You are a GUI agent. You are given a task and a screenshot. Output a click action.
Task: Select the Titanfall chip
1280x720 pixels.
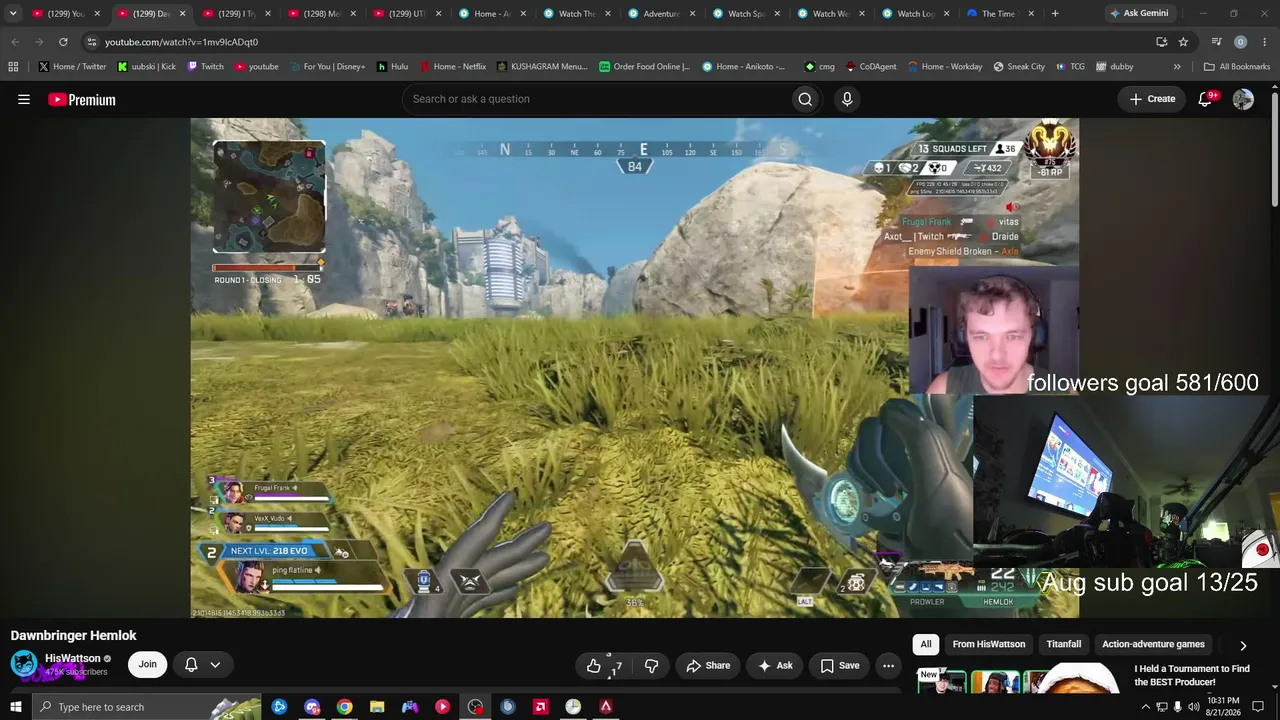pyautogui.click(x=1064, y=645)
